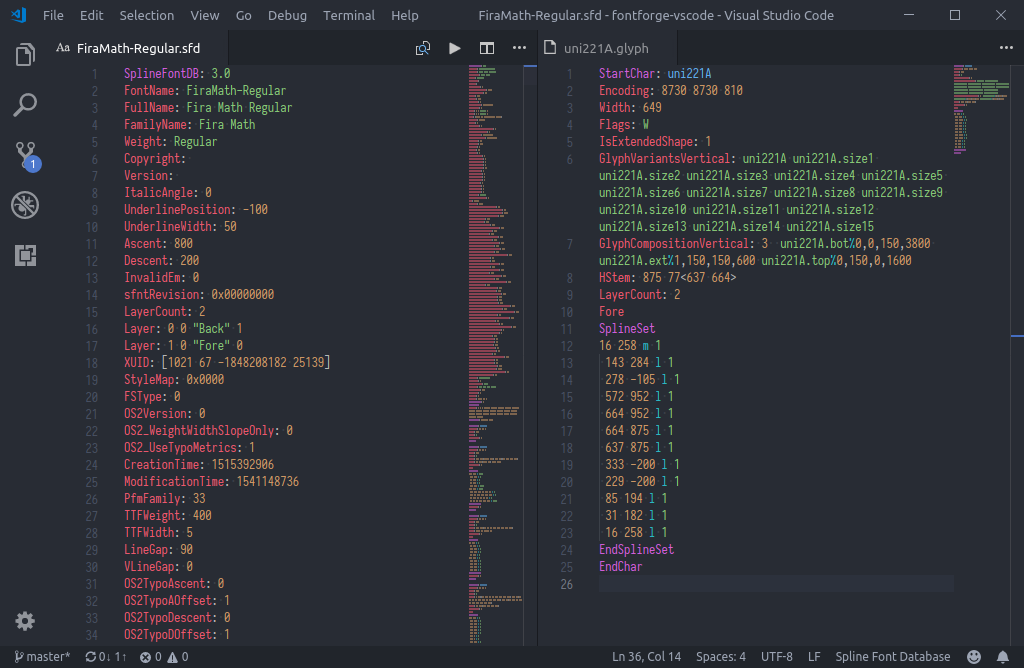This screenshot has width=1024, height=668.
Task: Switch to FiraMath-Regular.sfd tab
Action: pyautogui.click(x=138, y=48)
